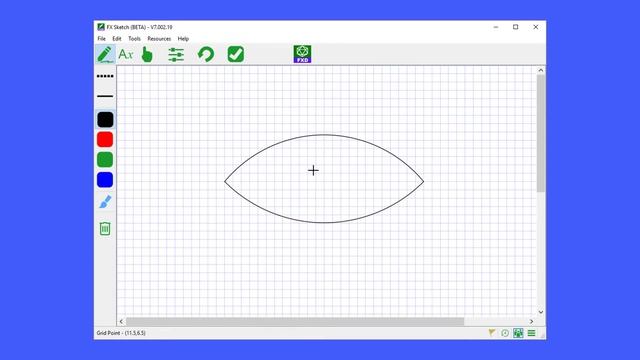640x360 pixels.
Task: Click the horizontal scrollbar right arrow
Action: tap(531, 321)
